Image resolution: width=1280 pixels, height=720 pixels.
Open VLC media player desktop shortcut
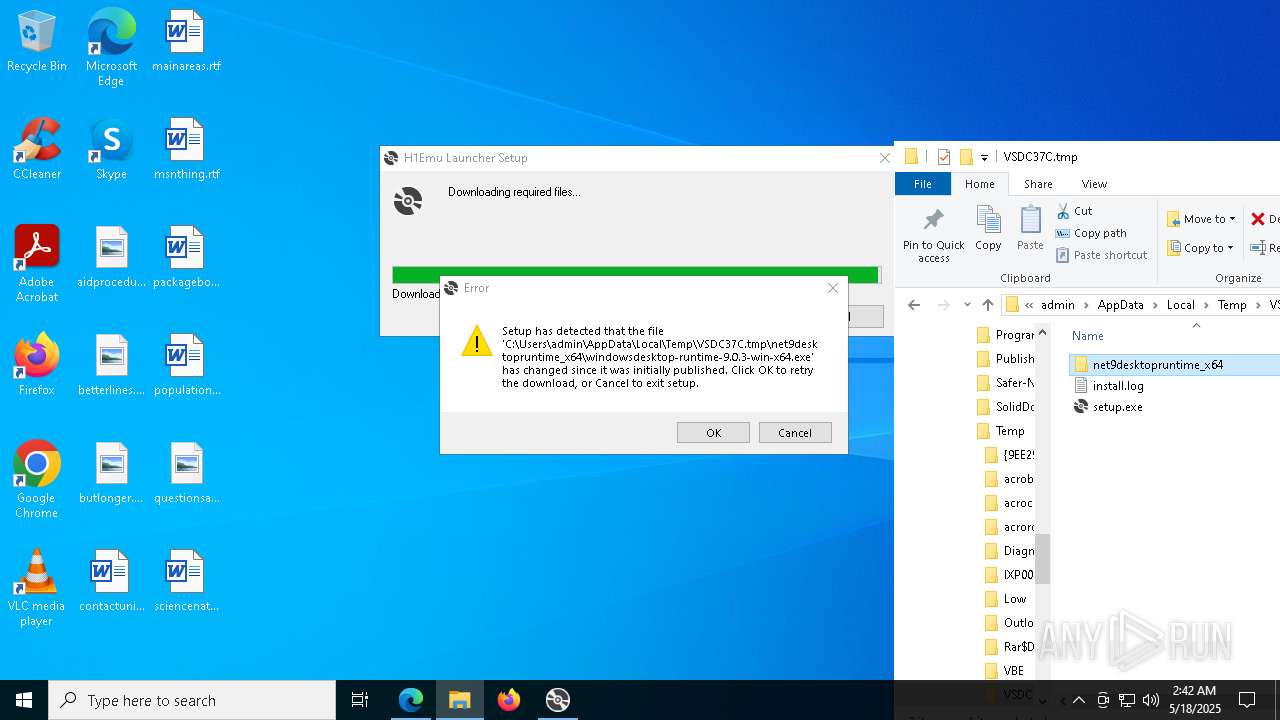coord(37,588)
